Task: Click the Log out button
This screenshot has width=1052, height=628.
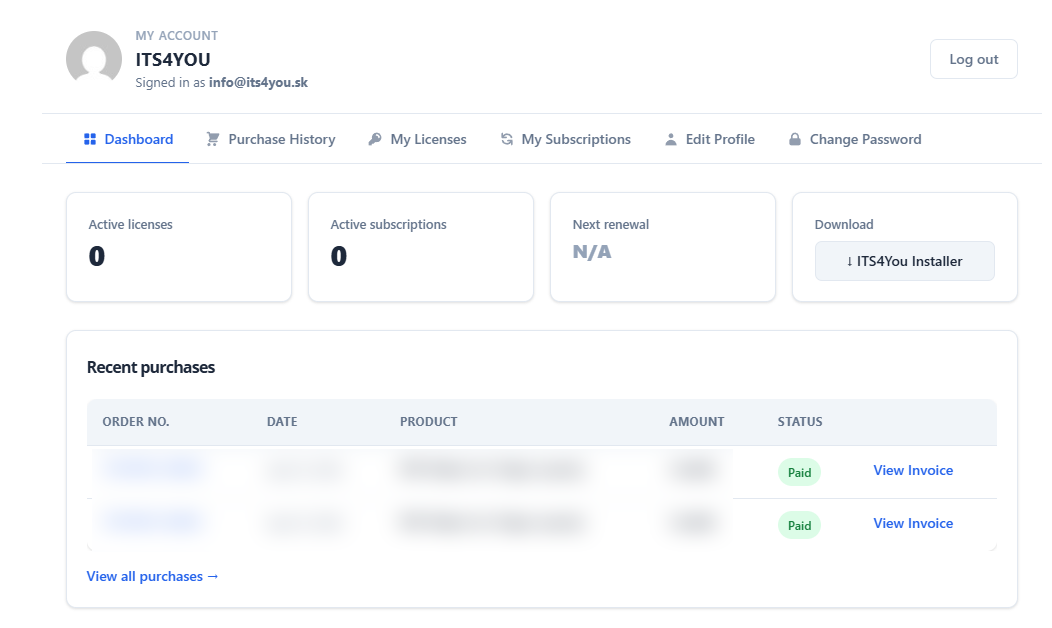Action: tap(974, 59)
